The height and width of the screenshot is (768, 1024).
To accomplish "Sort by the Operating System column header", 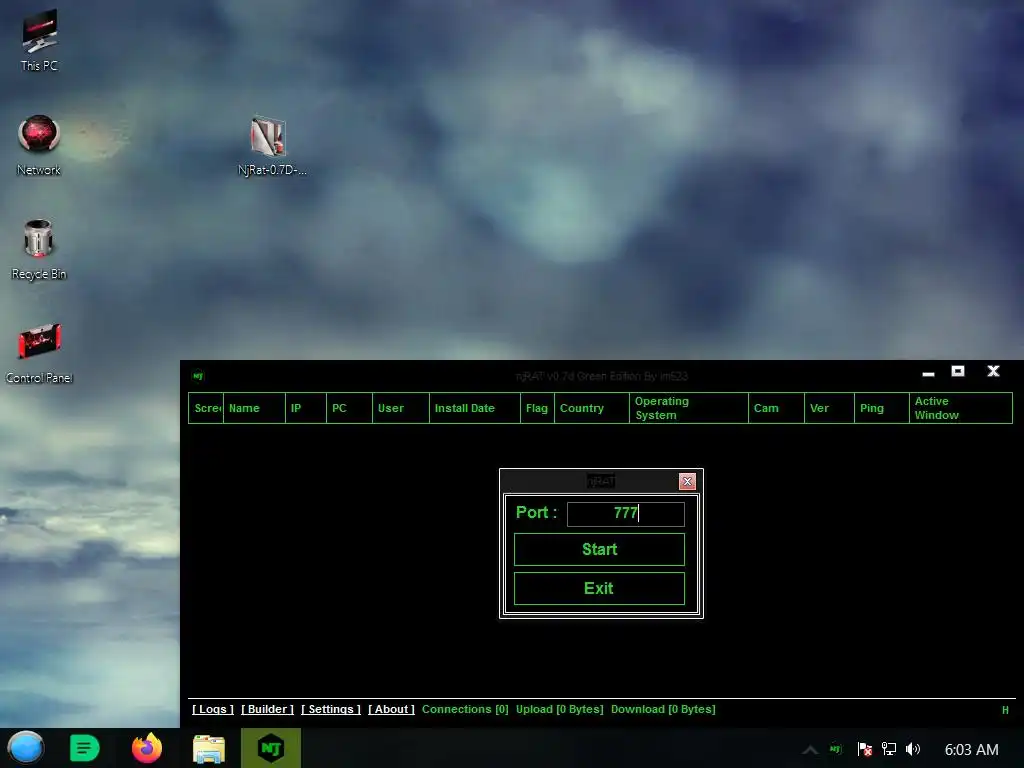I will (689, 408).
